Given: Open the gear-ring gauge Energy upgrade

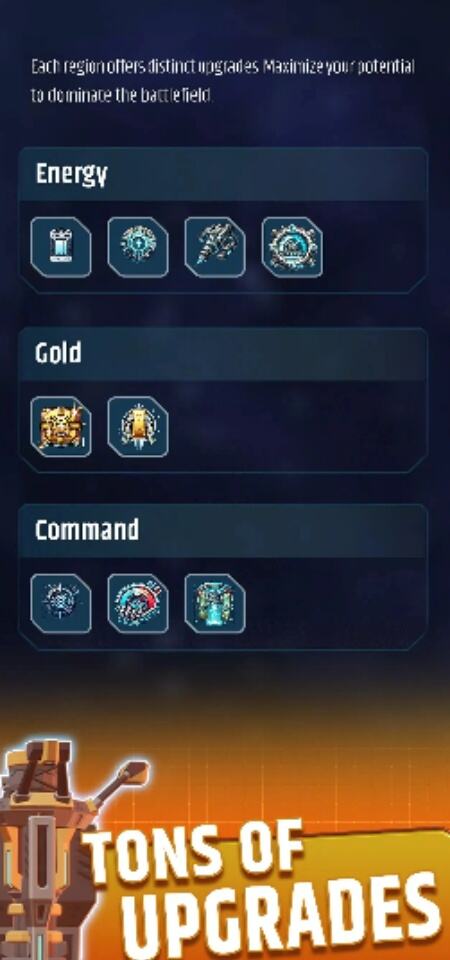Looking at the screenshot, I should pyautogui.click(x=292, y=247).
